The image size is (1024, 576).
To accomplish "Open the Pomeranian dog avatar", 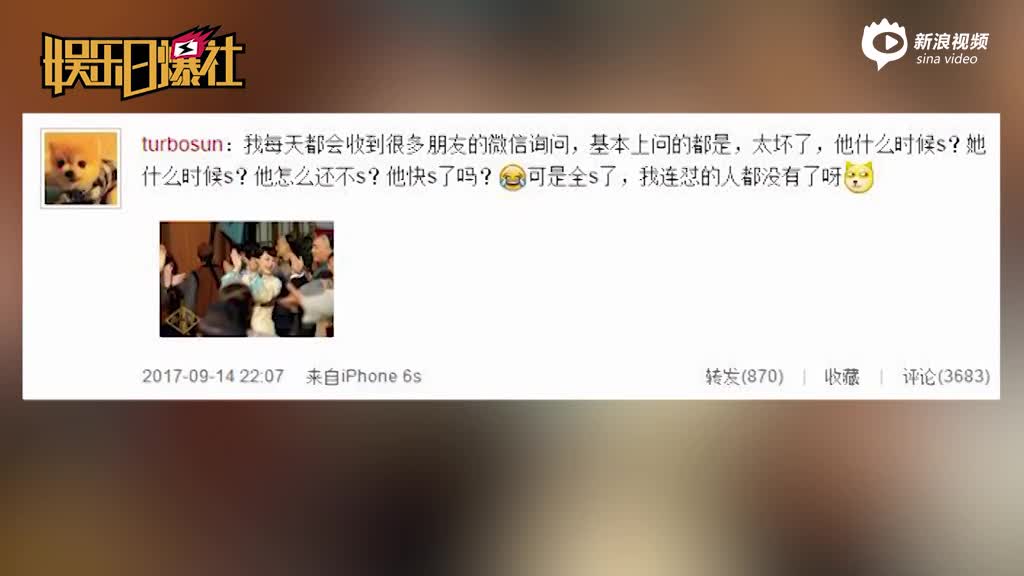I will coord(81,168).
